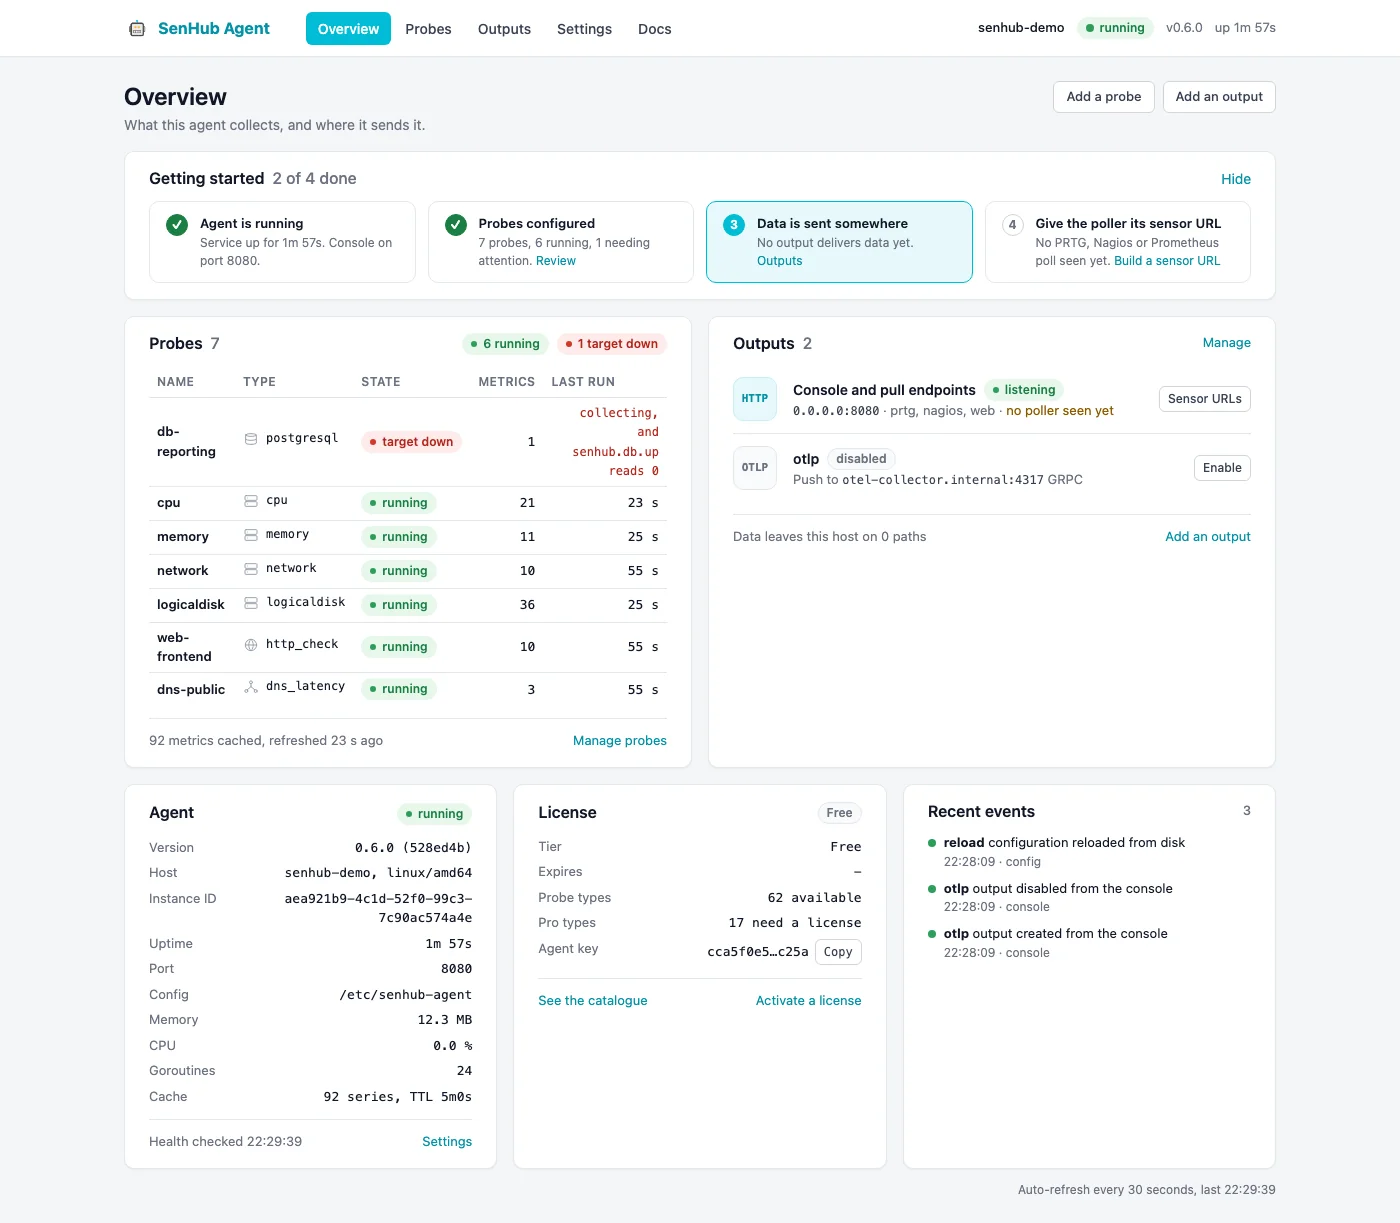The height and width of the screenshot is (1223, 1400).
Task: Select the web-frontend probe name
Action: coord(184,647)
